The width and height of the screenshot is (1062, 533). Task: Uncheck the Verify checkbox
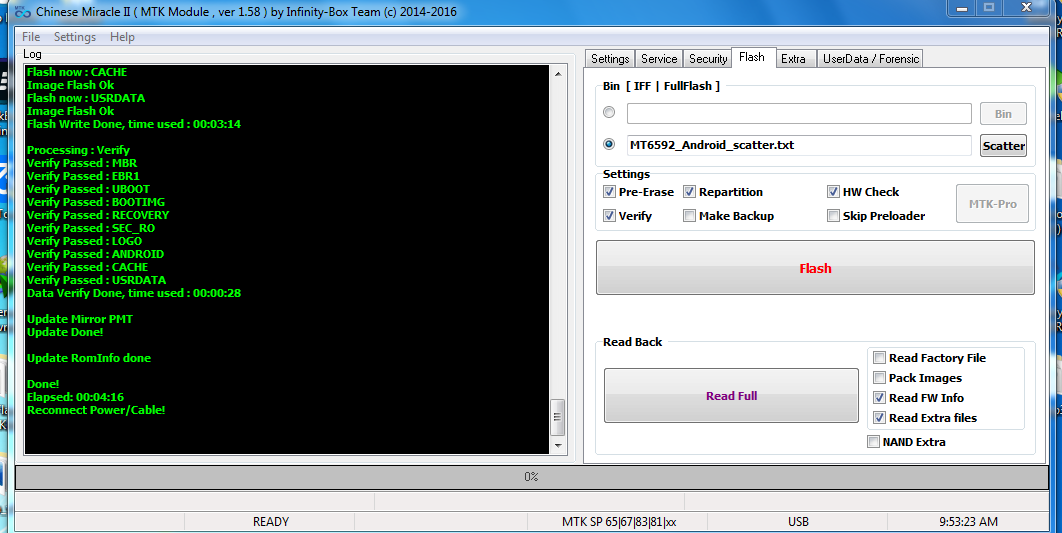click(609, 215)
